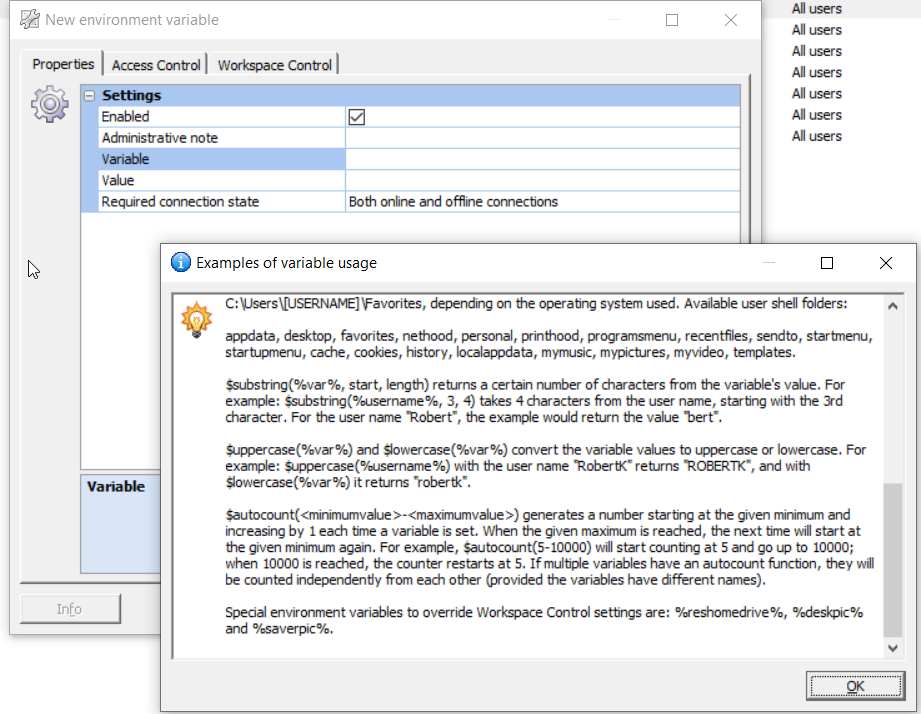921x714 pixels.
Task: Click the New environment variable window icon
Action: point(30,20)
